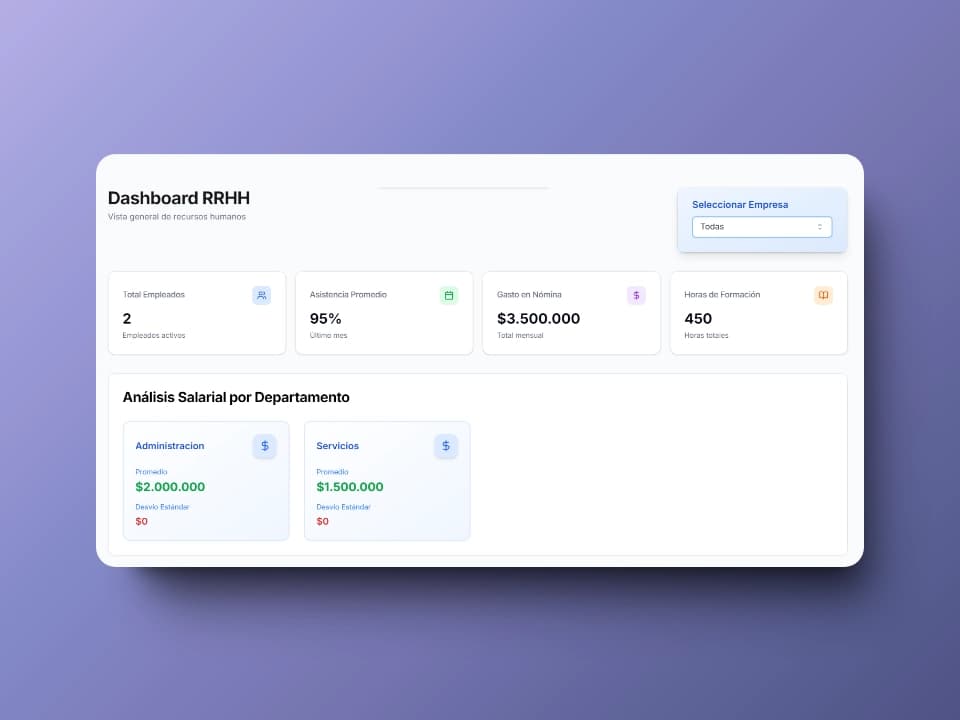Open the Análisis Salarial por Departamento section
The width and height of the screenshot is (960, 720).
pyautogui.click(x=236, y=397)
